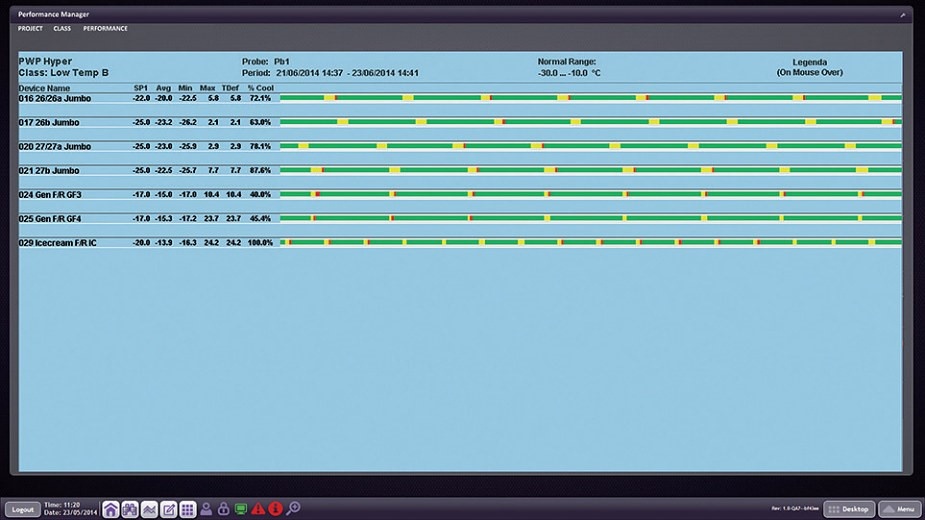Expand the Menu button at bottom right
Image resolution: width=925 pixels, height=520 pixels.
[x=900, y=509]
